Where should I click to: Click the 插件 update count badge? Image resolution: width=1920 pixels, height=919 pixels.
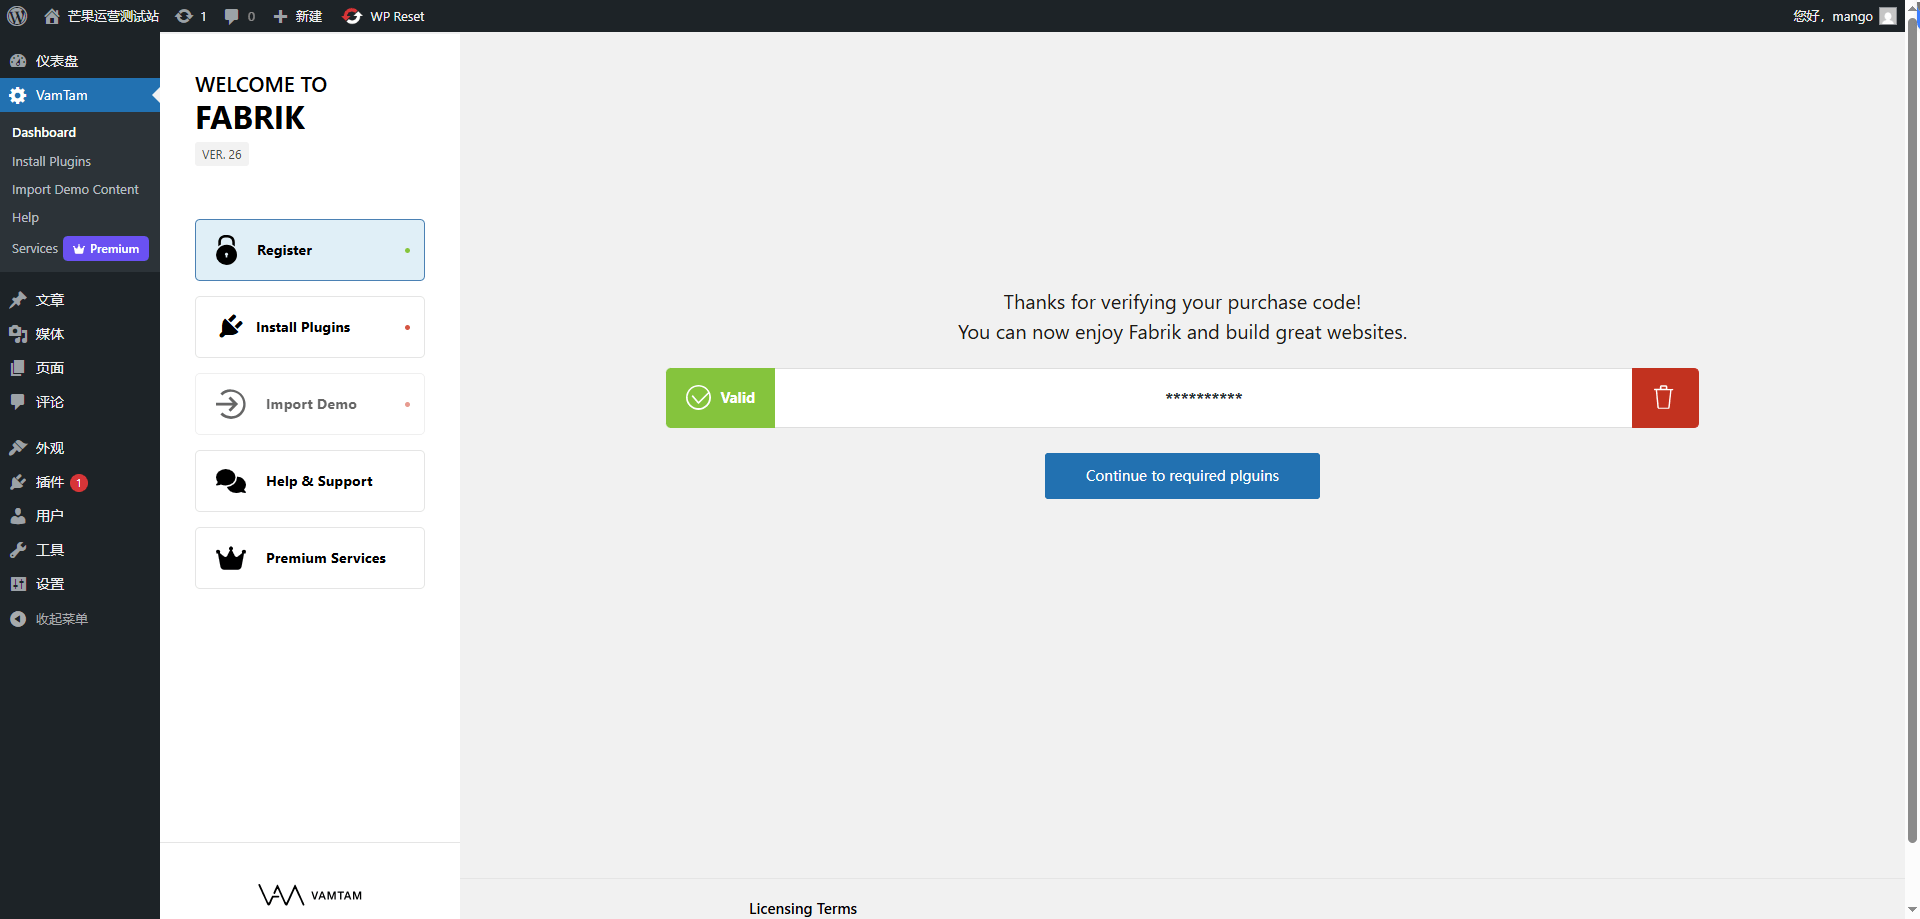(x=79, y=483)
